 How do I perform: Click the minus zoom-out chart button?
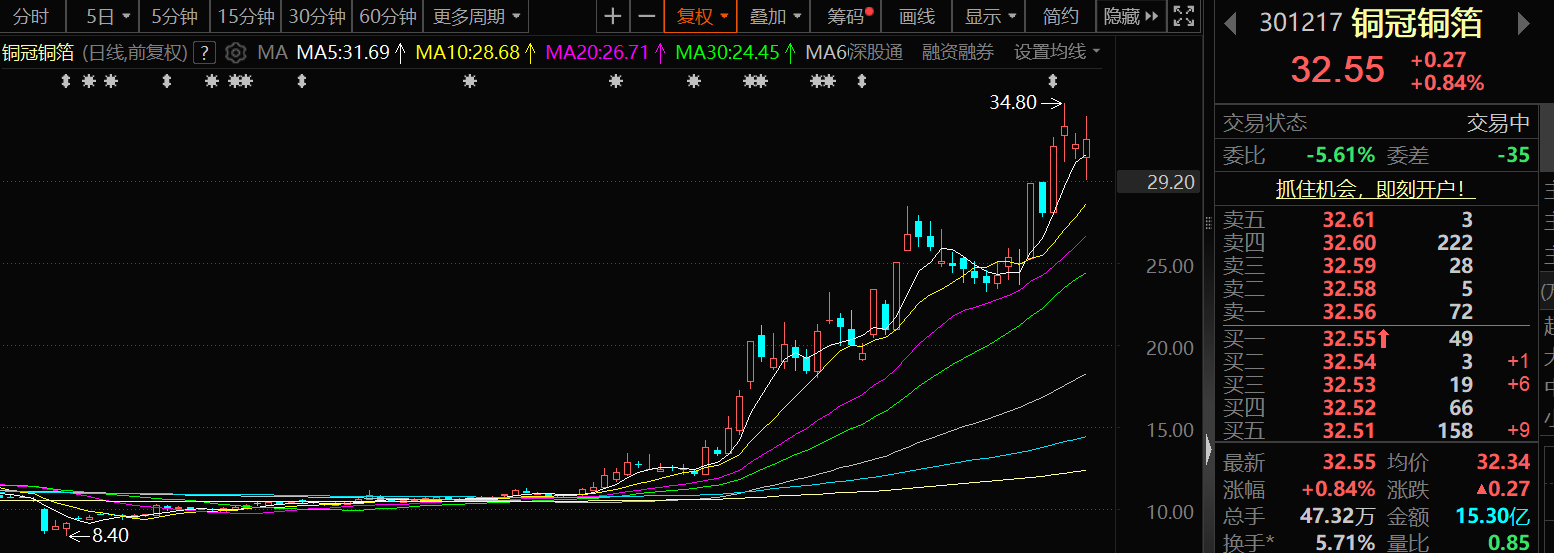[x=647, y=16]
